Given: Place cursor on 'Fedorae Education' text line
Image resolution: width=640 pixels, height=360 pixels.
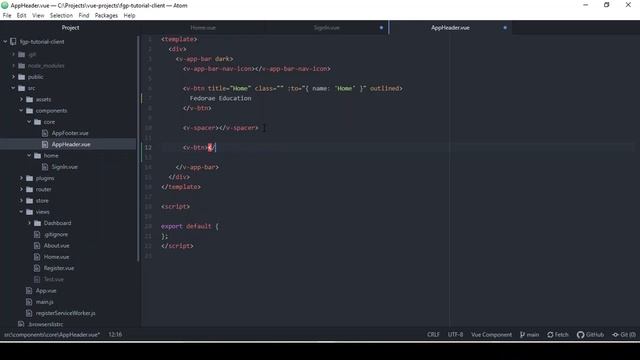Looking at the screenshot, I should point(220,98).
